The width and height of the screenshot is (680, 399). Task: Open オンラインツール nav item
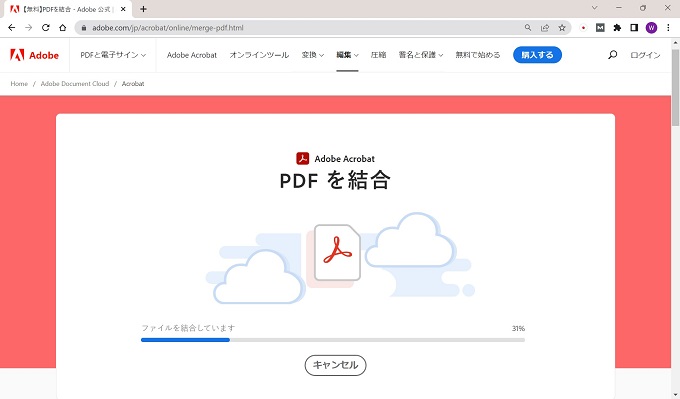coord(259,55)
